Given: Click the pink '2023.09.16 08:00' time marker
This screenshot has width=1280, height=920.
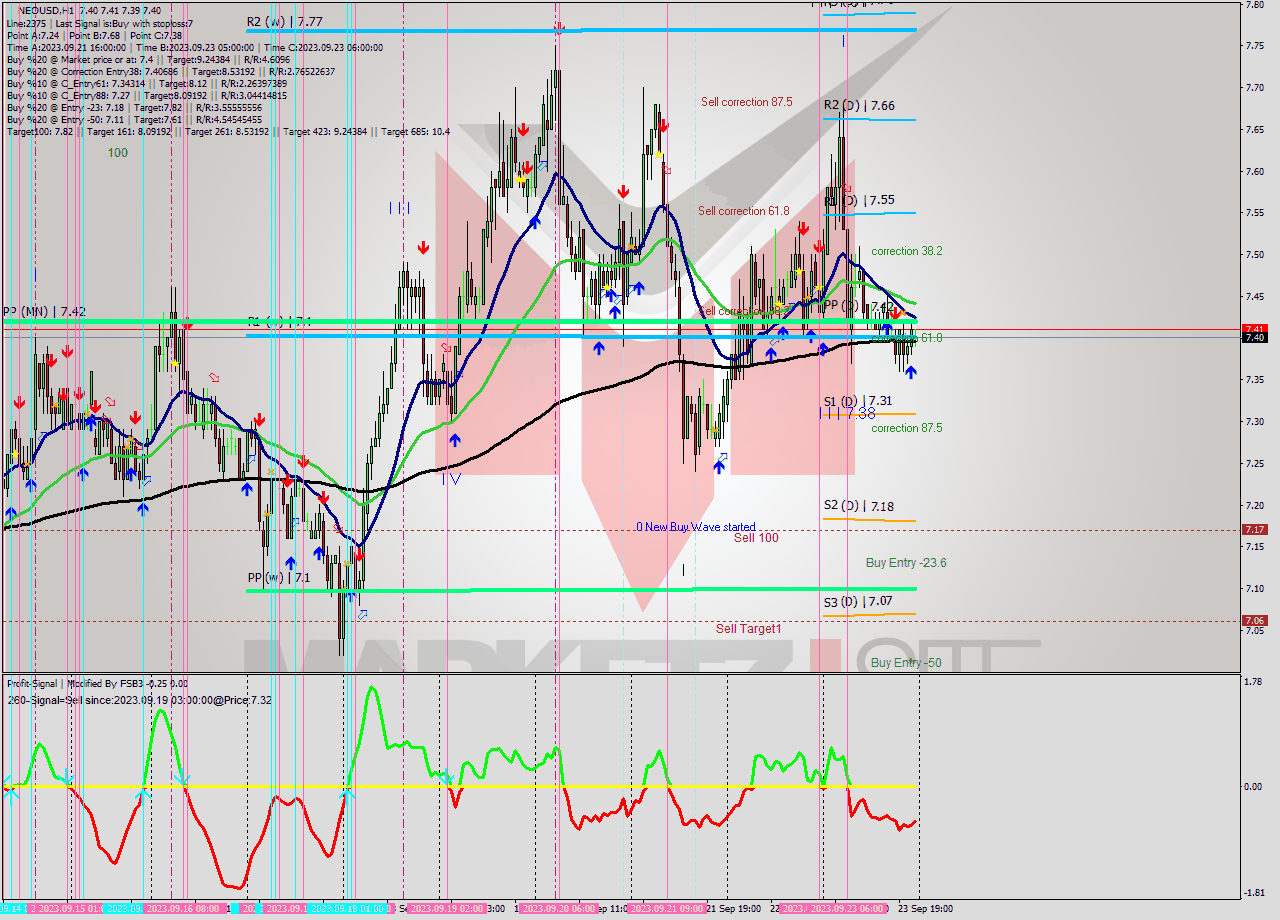Looking at the screenshot, I should click(x=183, y=909).
